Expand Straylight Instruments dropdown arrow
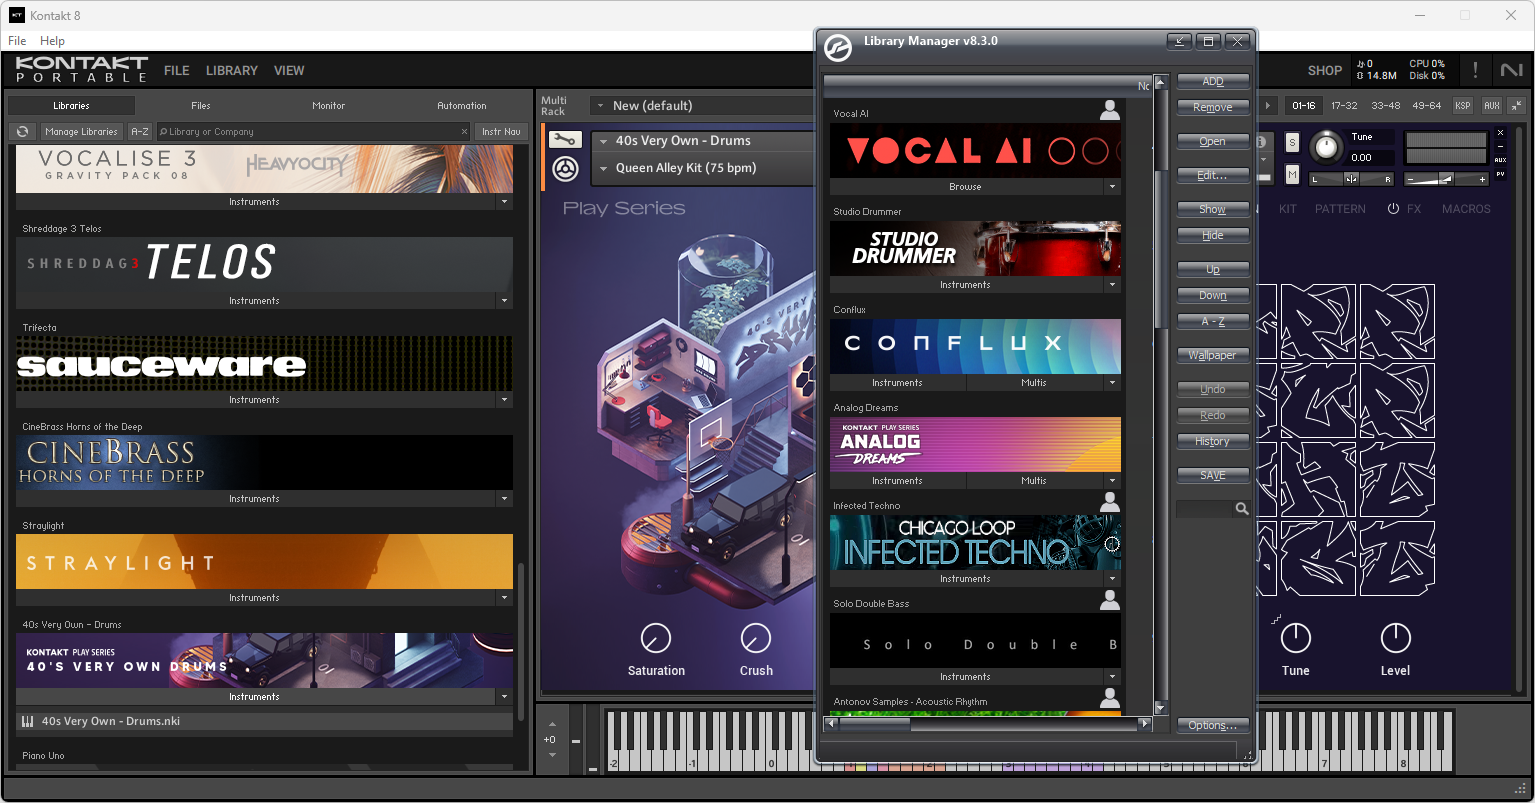The image size is (1535, 803). (x=504, y=598)
